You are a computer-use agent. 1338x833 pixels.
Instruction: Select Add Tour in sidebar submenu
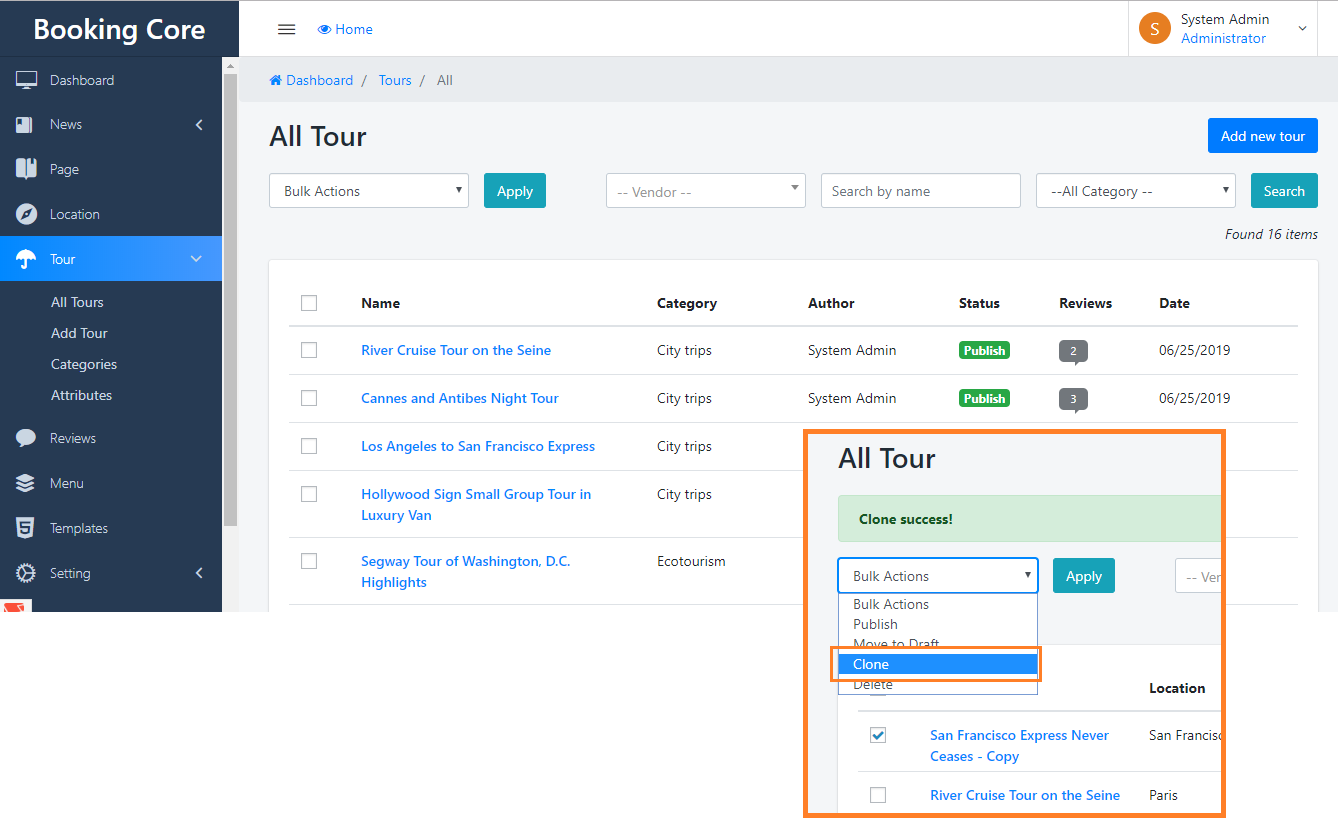[79, 333]
